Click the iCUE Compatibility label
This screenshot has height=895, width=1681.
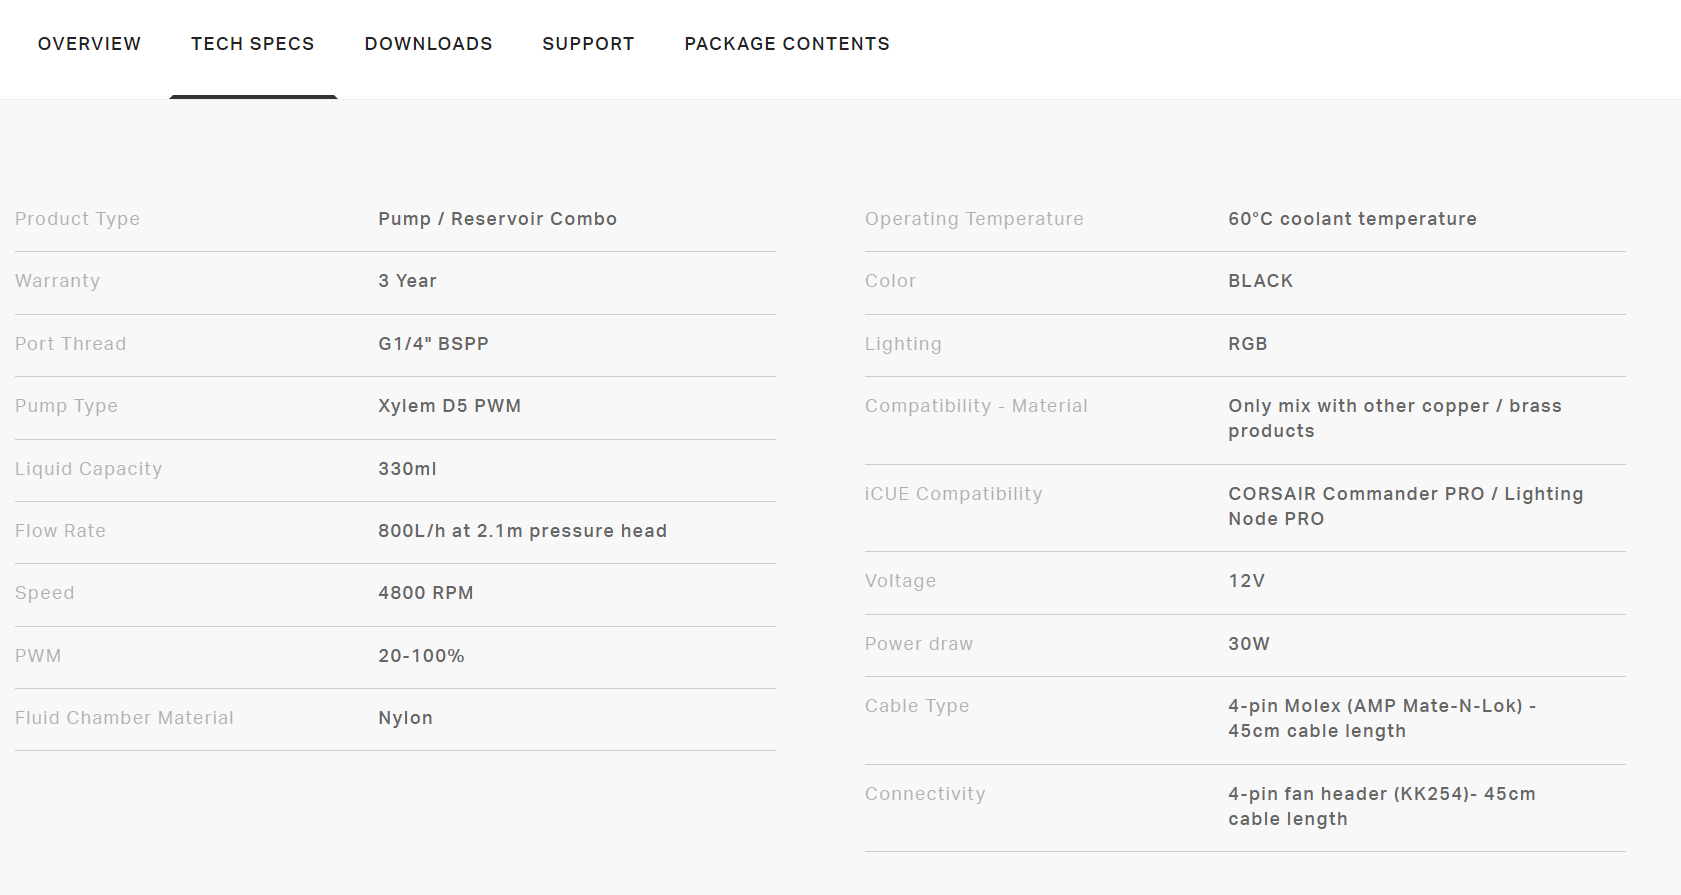(953, 494)
